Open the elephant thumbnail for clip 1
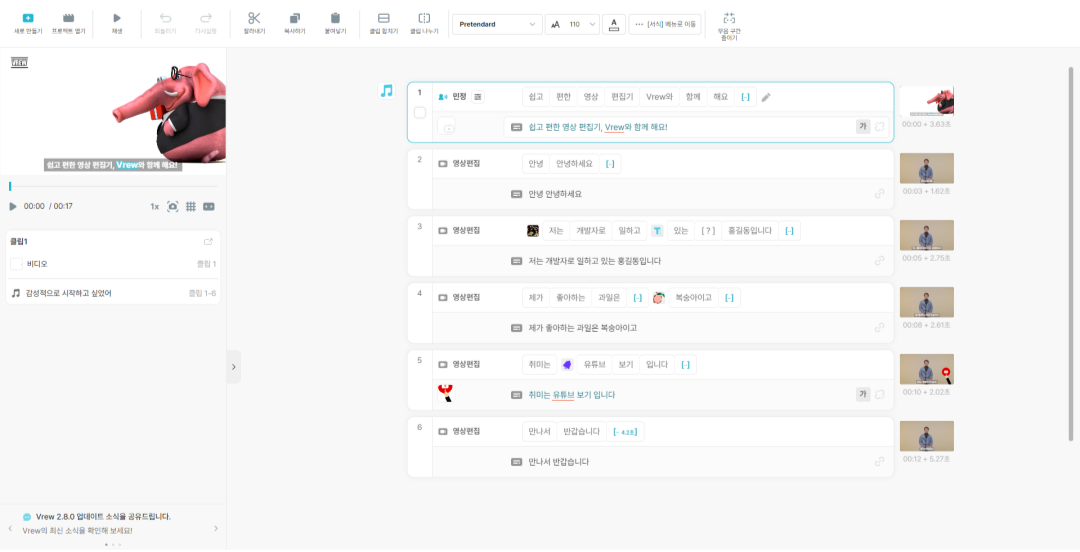This screenshot has width=1080, height=552. (927, 101)
